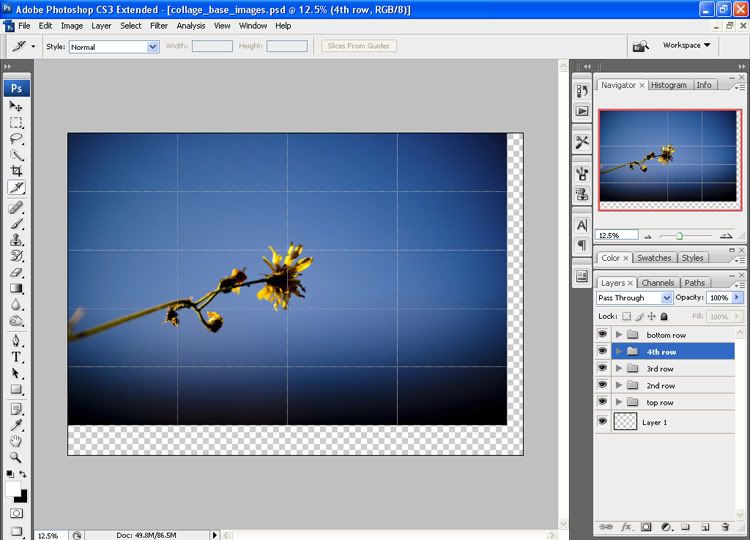
Task: Swap foreground and background colors
Action: 22,474
